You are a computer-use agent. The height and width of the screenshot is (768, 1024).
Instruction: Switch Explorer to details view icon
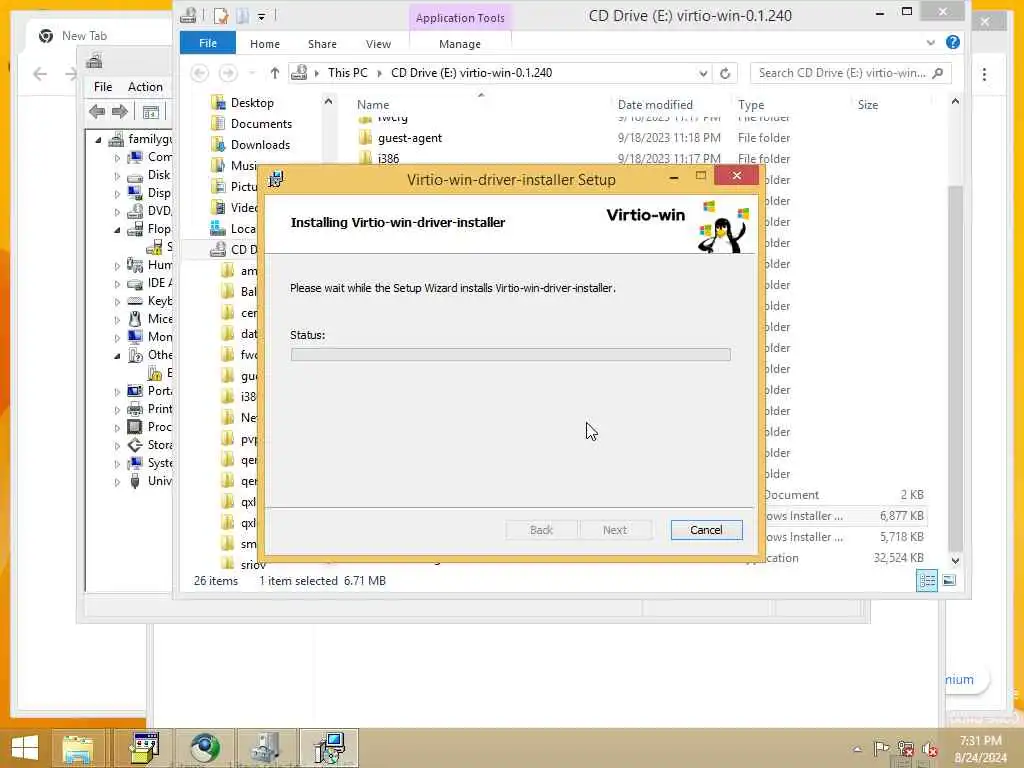point(927,581)
